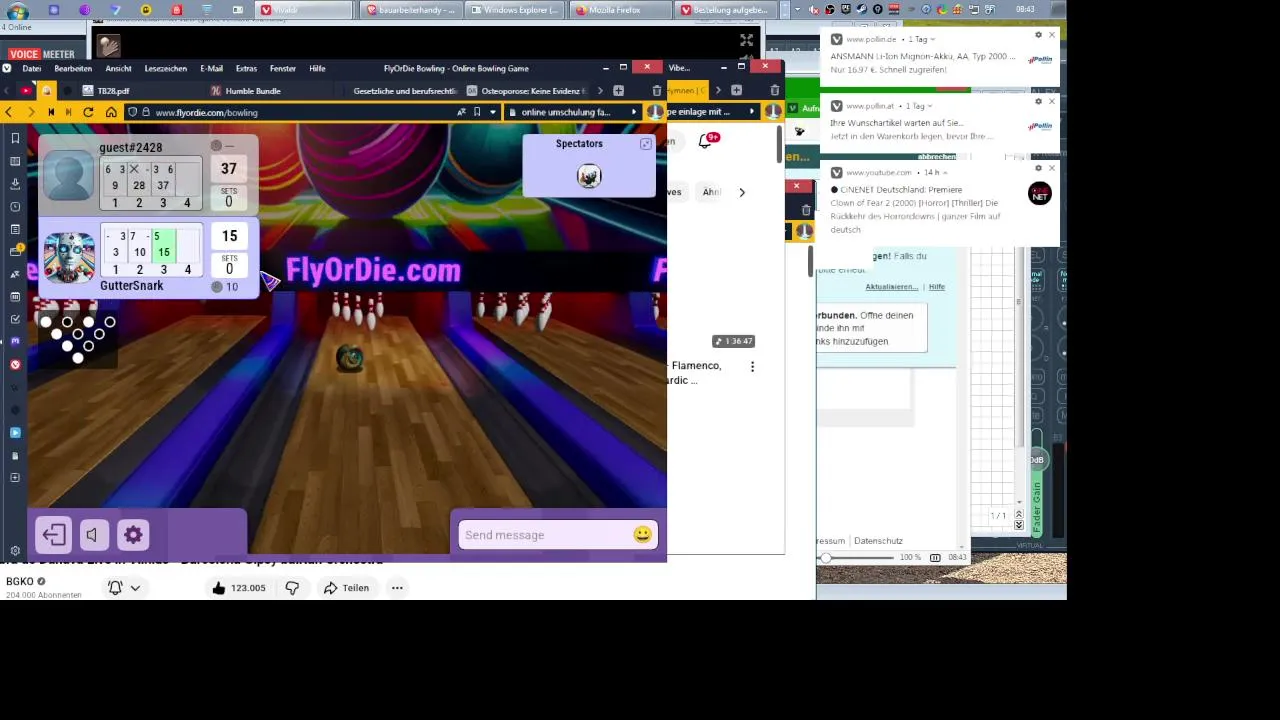Open the Bearbeiten menu
The image size is (1280, 720).
(73, 68)
